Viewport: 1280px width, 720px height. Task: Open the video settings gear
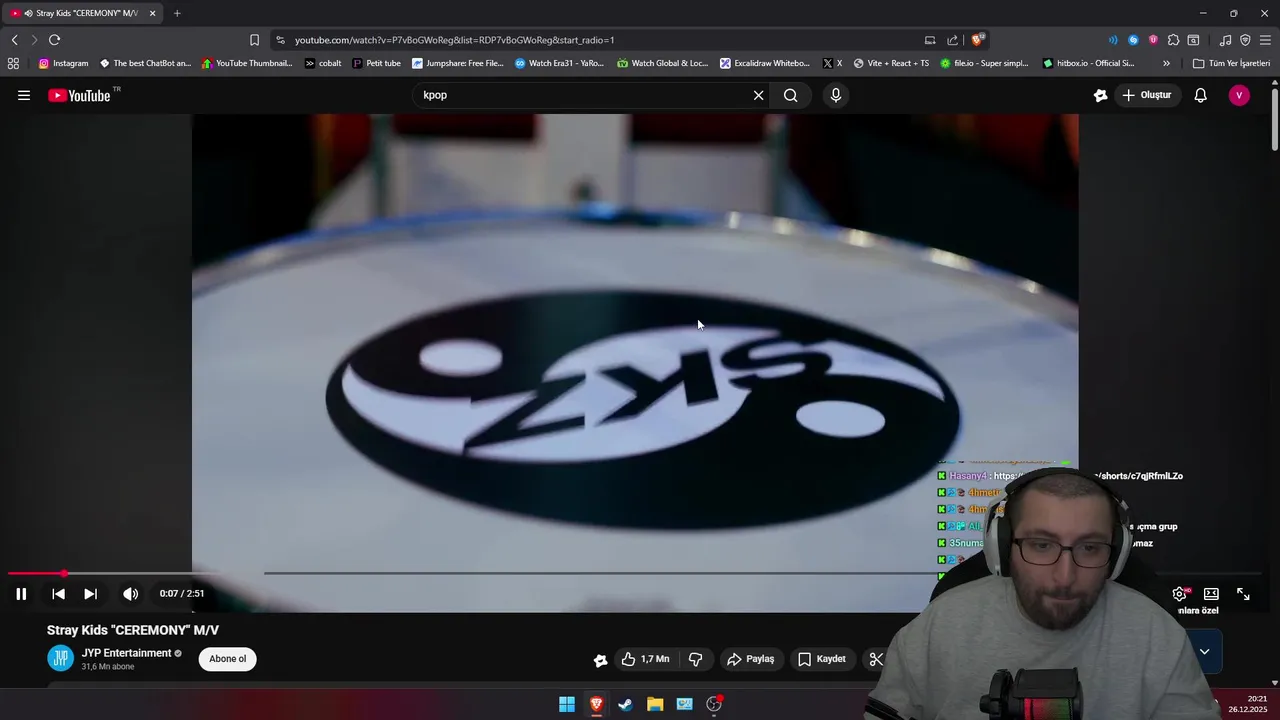coord(1180,594)
